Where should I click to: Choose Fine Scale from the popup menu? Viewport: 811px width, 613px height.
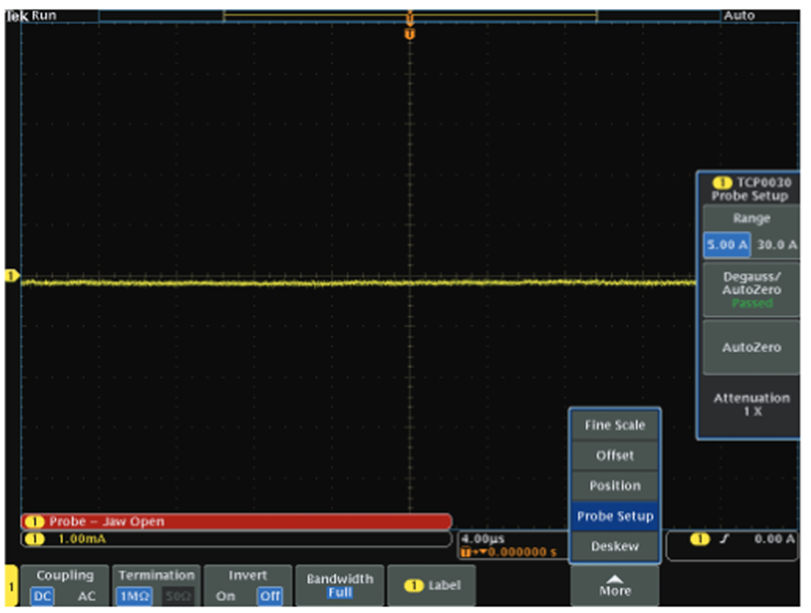[x=614, y=425]
